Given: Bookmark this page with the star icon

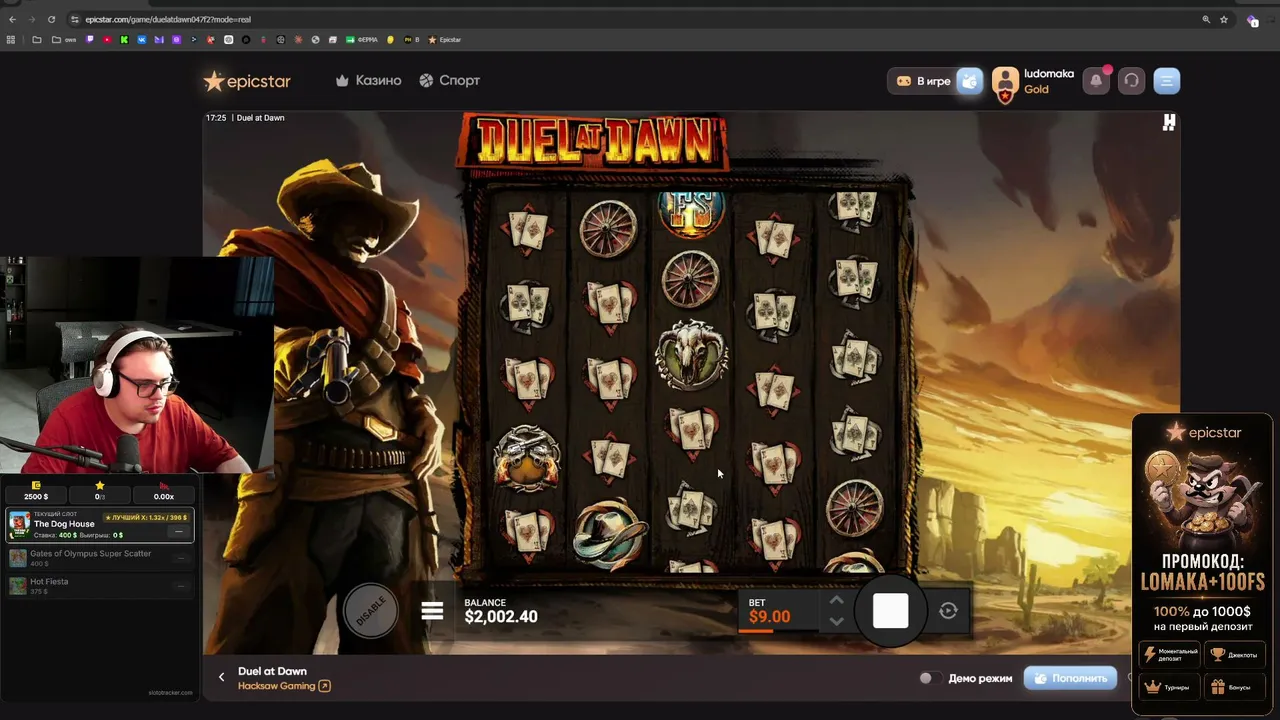Looking at the screenshot, I should 1224,19.
